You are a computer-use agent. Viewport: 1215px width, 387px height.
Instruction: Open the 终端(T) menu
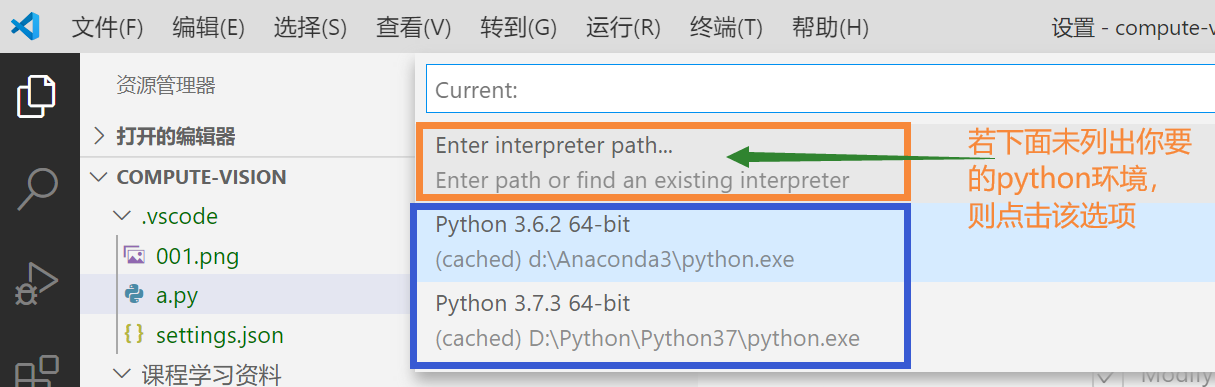pos(726,28)
